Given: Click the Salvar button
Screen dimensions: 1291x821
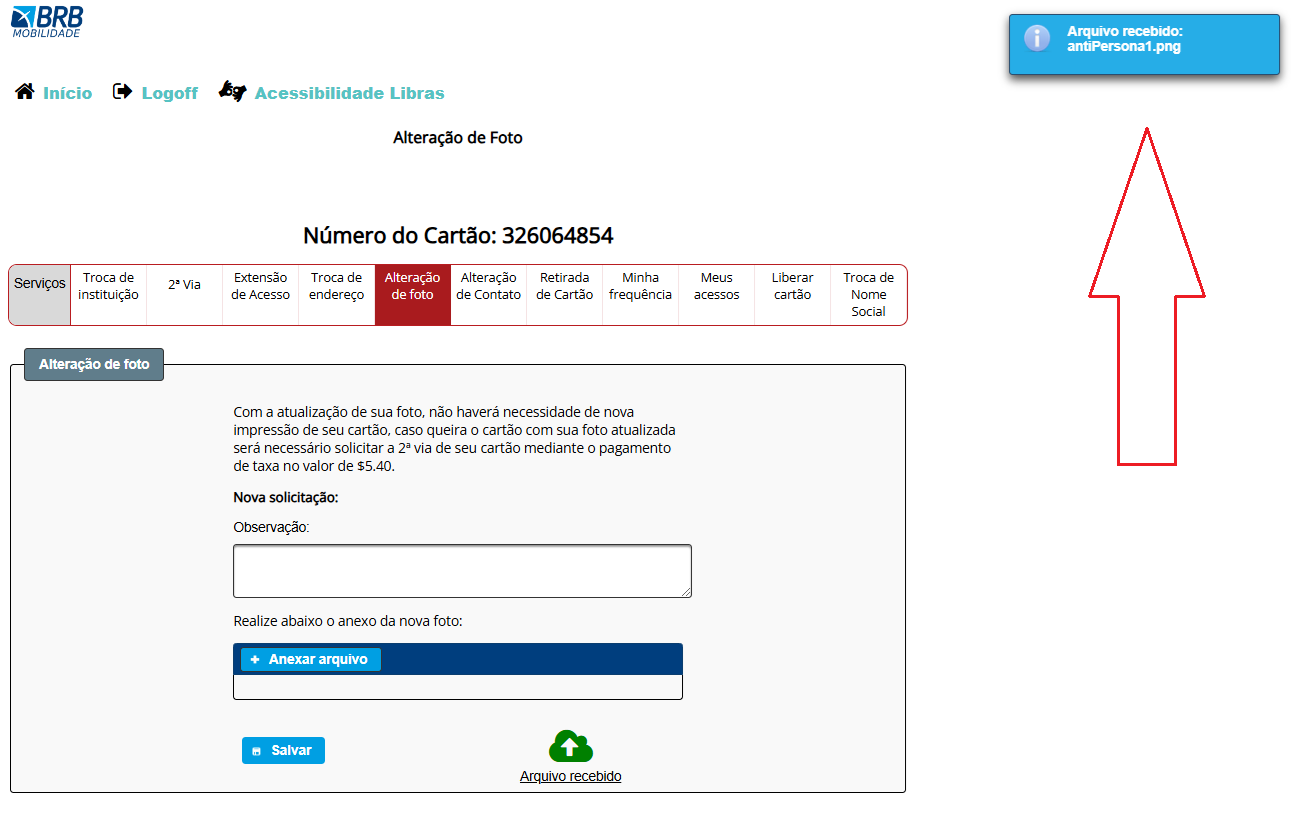Looking at the screenshot, I should (283, 751).
